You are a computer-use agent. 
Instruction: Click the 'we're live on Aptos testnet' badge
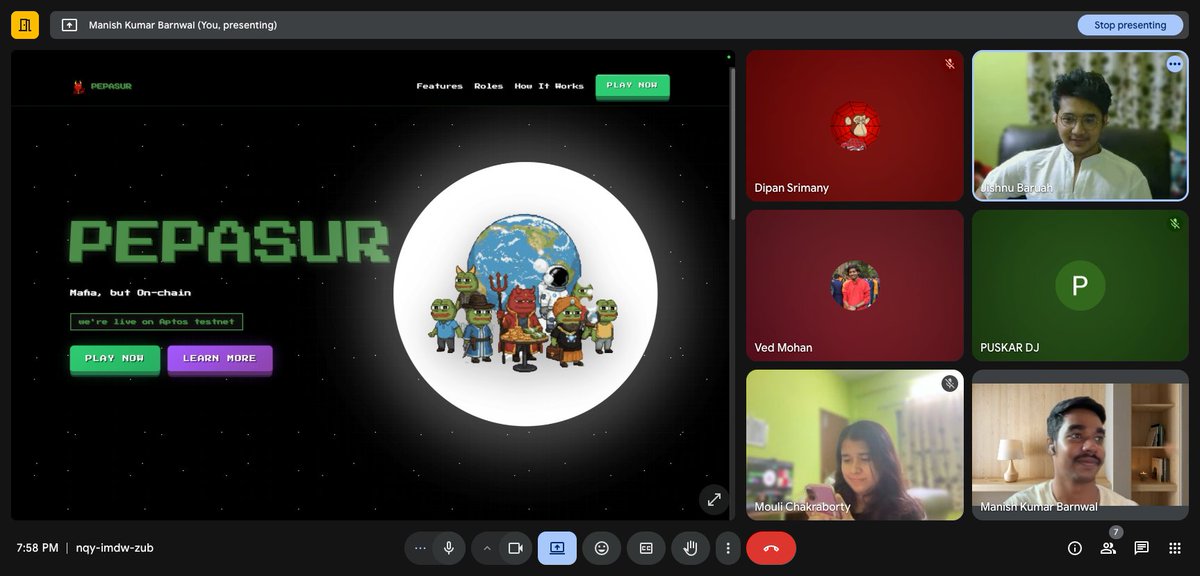[156, 322]
